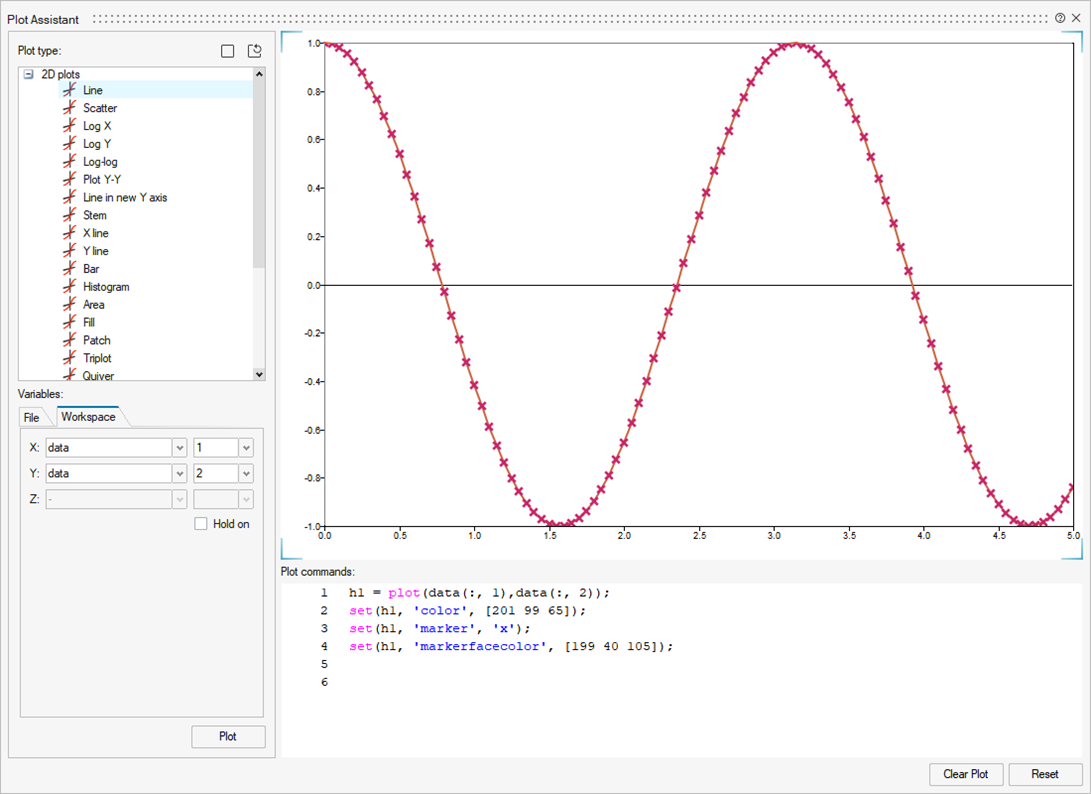Click the Scatter plot type icon

click(x=69, y=108)
